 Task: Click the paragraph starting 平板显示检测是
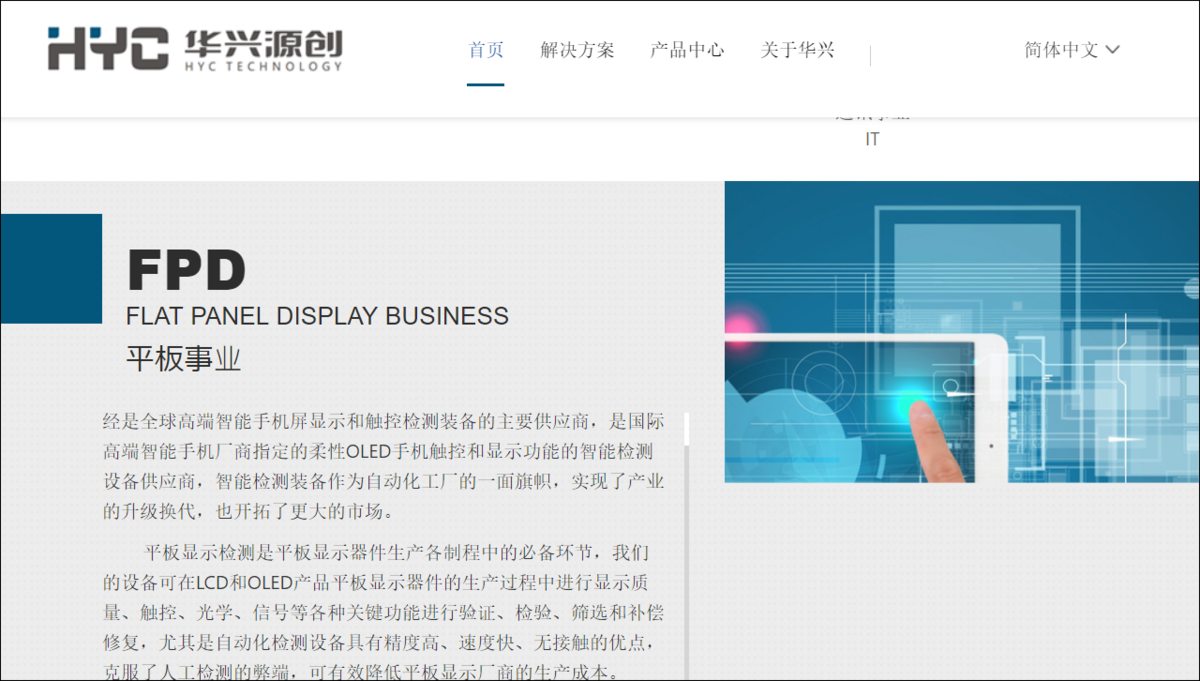pos(384,612)
